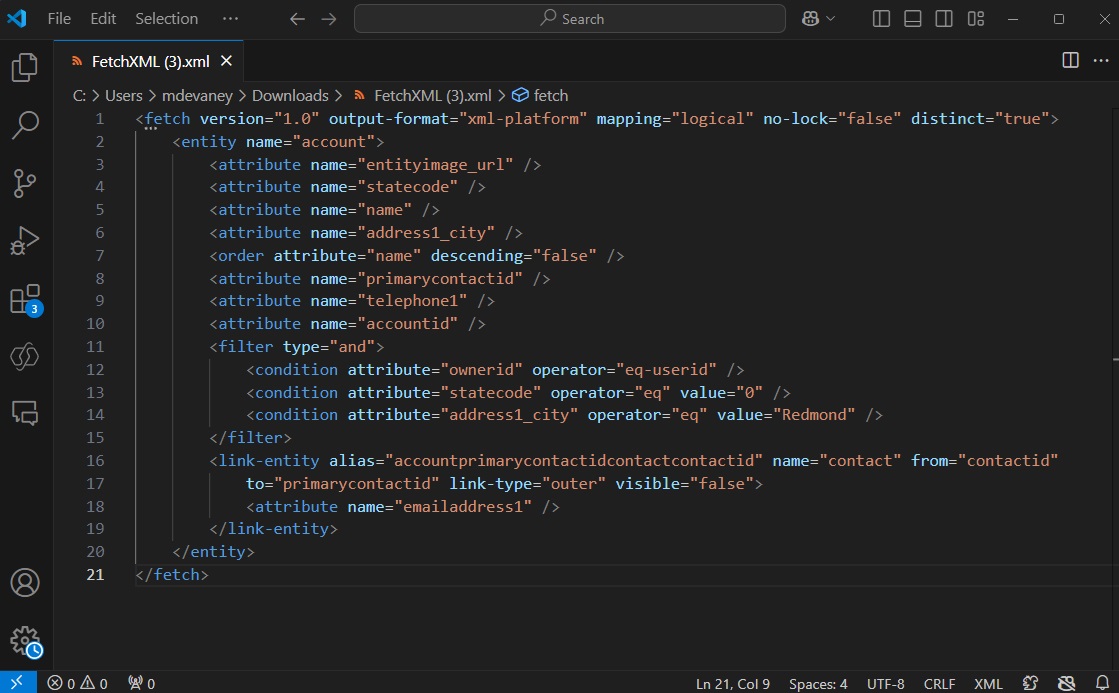1119x693 pixels.
Task: Open Copilot from the title bar icon
Action: tap(812, 18)
